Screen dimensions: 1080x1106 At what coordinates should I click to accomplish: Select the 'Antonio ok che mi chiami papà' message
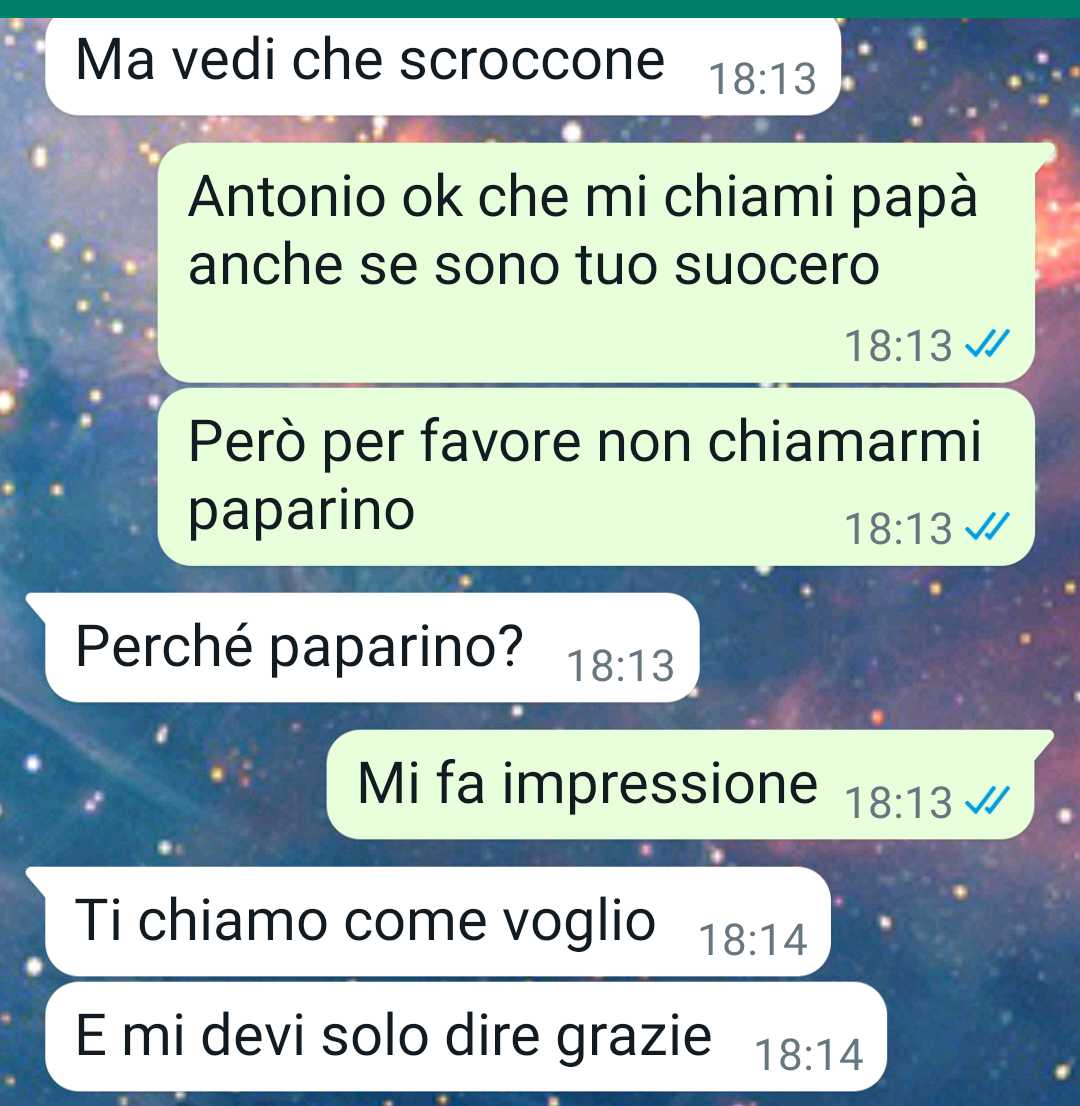click(x=596, y=263)
